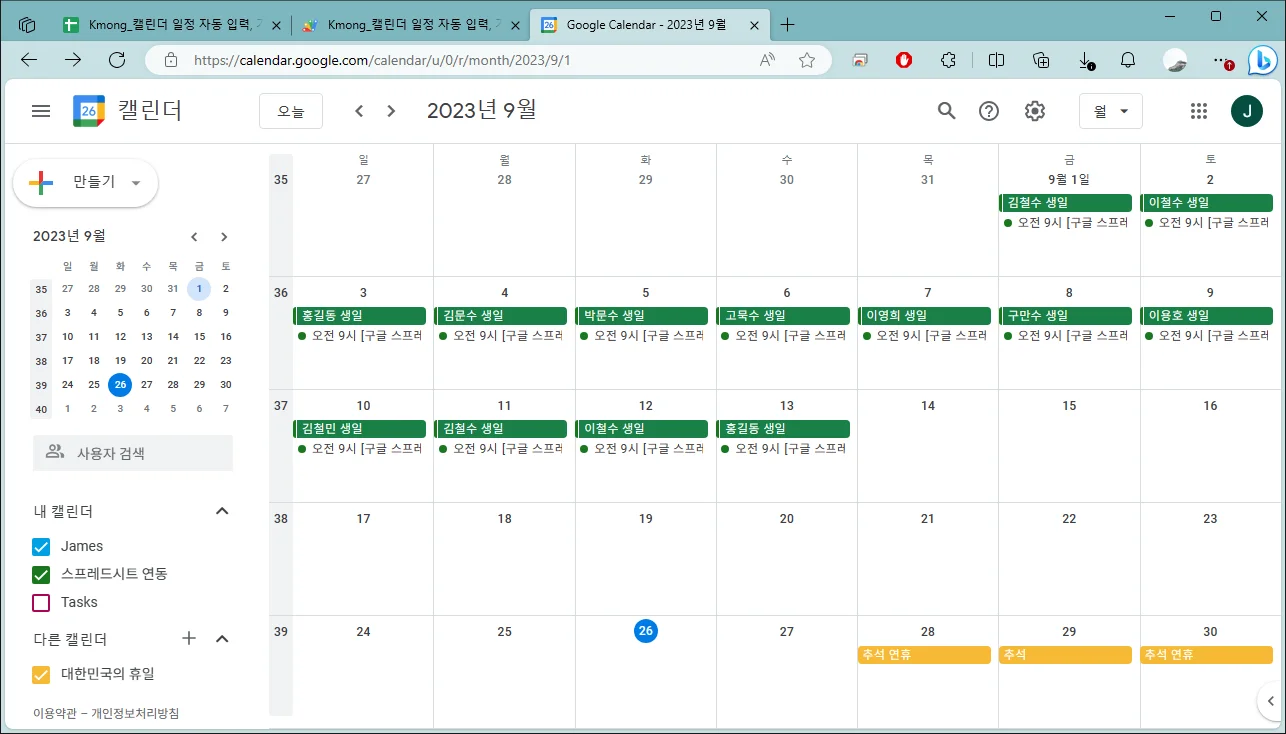This screenshot has width=1286, height=734.
Task: Open the browser profile avatar
Action: point(1175,60)
